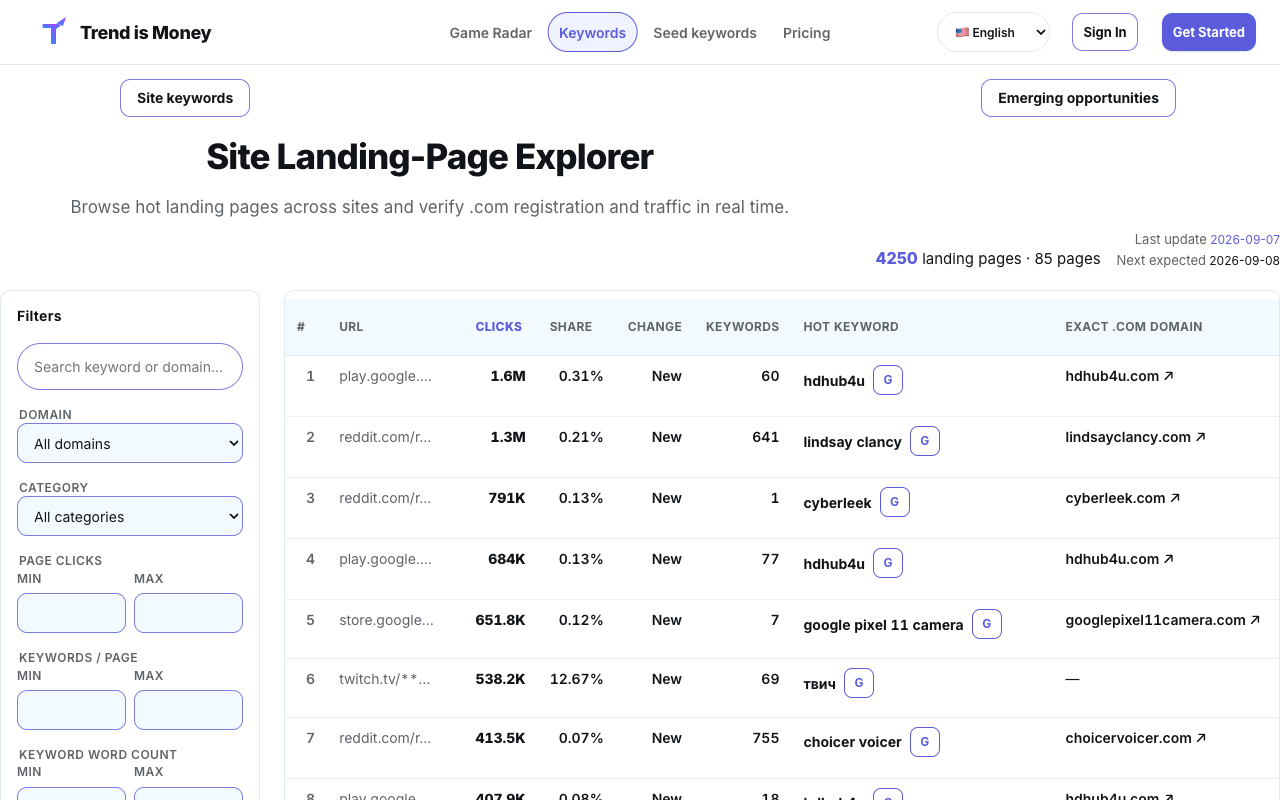Sort by the CLICKS column header
This screenshot has height=800, width=1280.
pos(499,327)
